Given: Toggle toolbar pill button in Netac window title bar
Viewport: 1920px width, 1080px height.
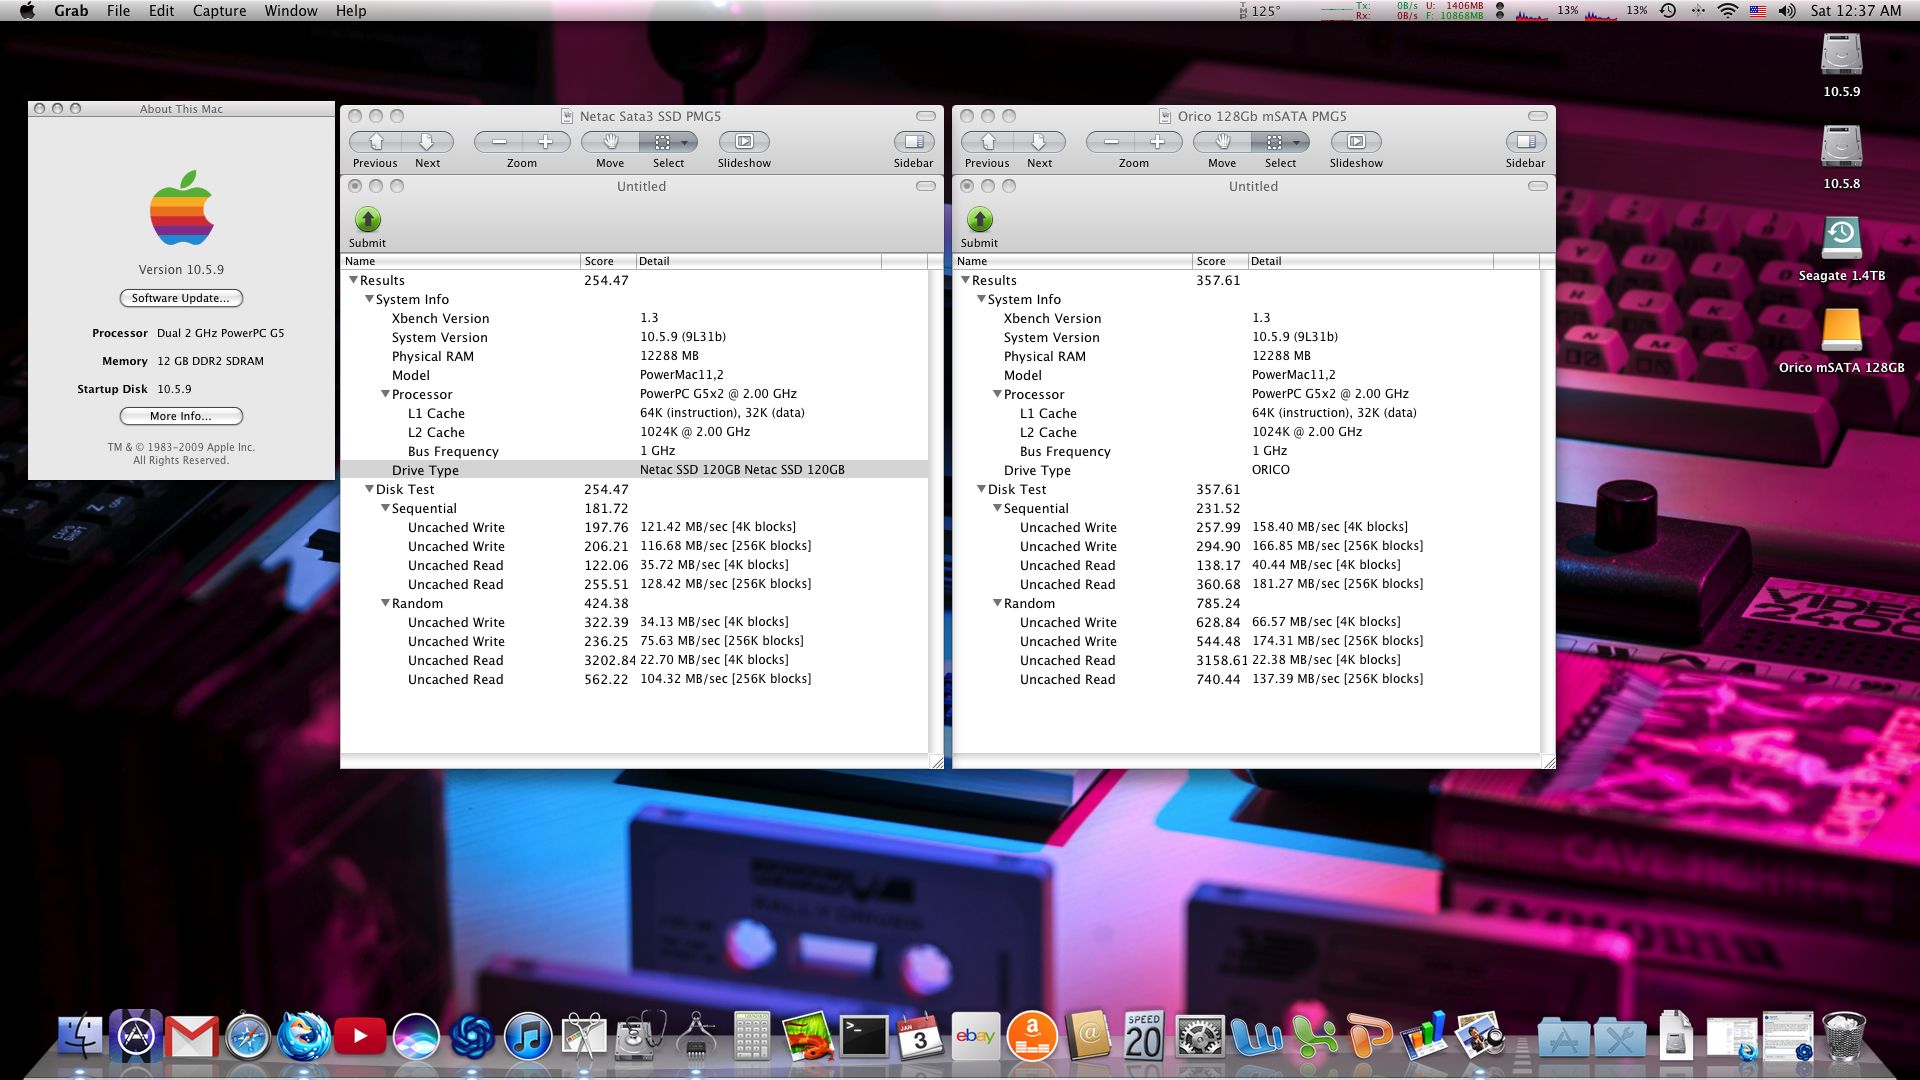Looking at the screenshot, I should click(x=925, y=116).
